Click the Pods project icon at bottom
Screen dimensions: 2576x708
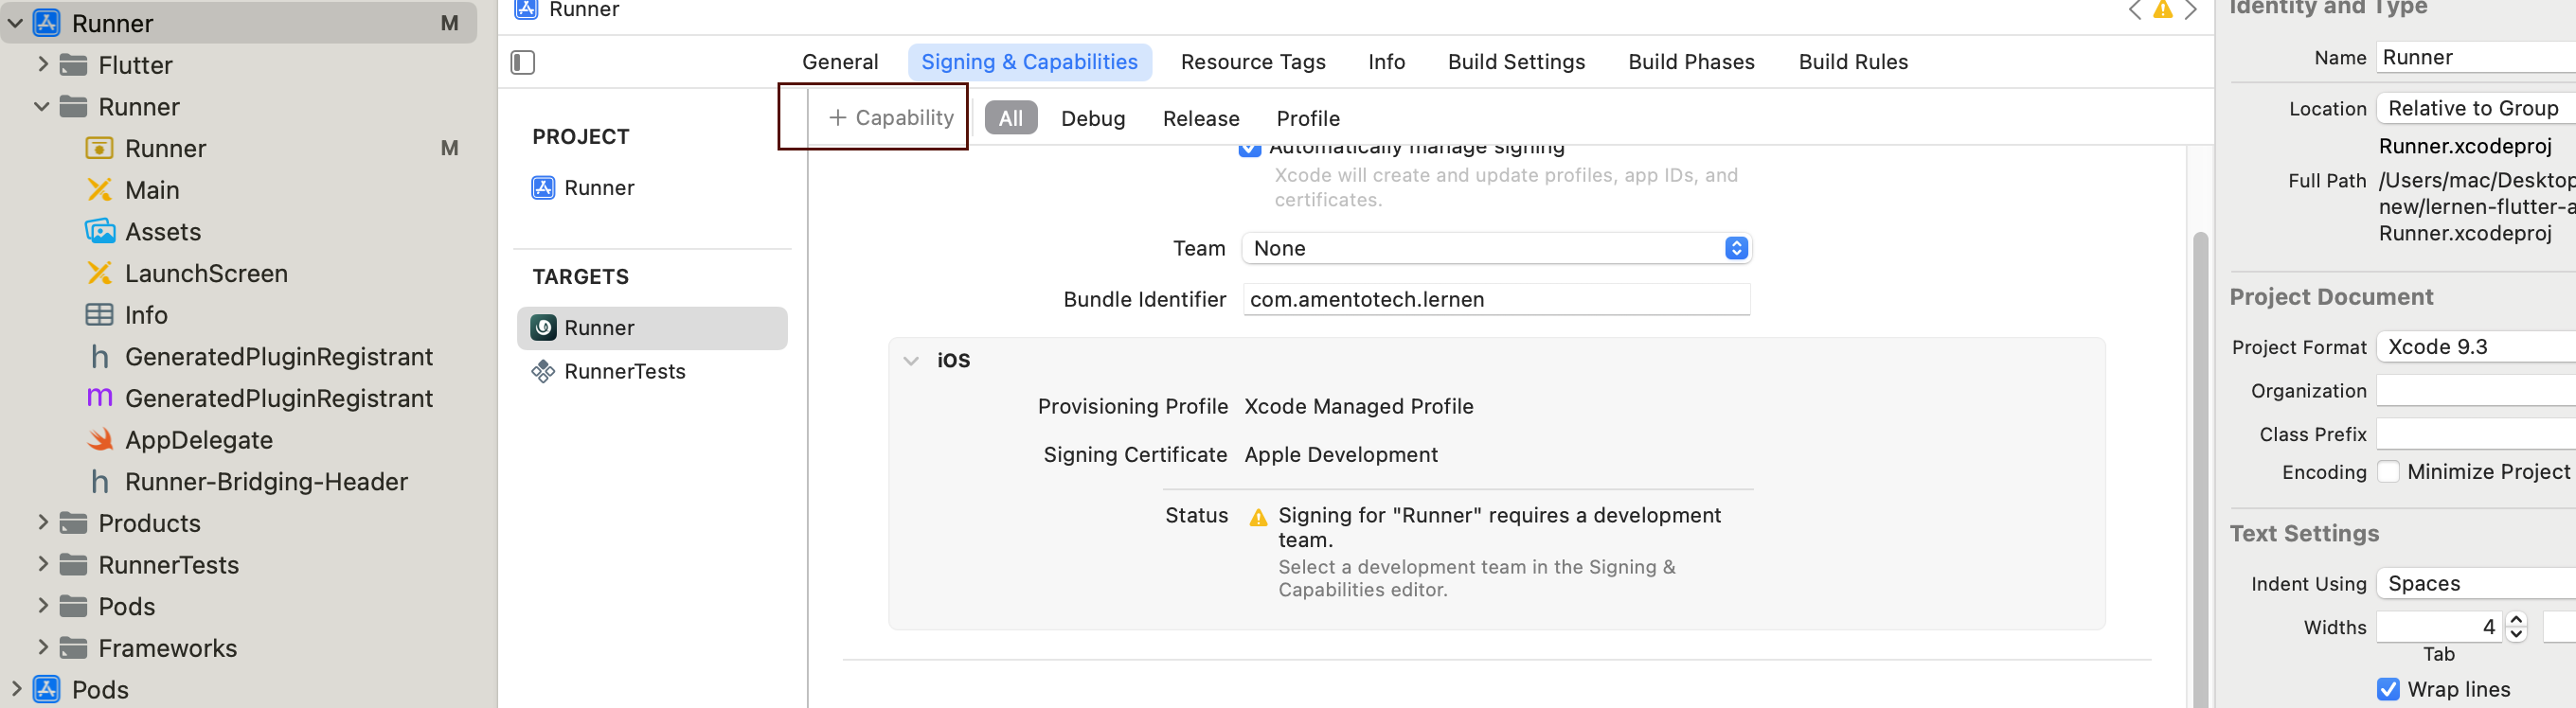tap(47, 689)
